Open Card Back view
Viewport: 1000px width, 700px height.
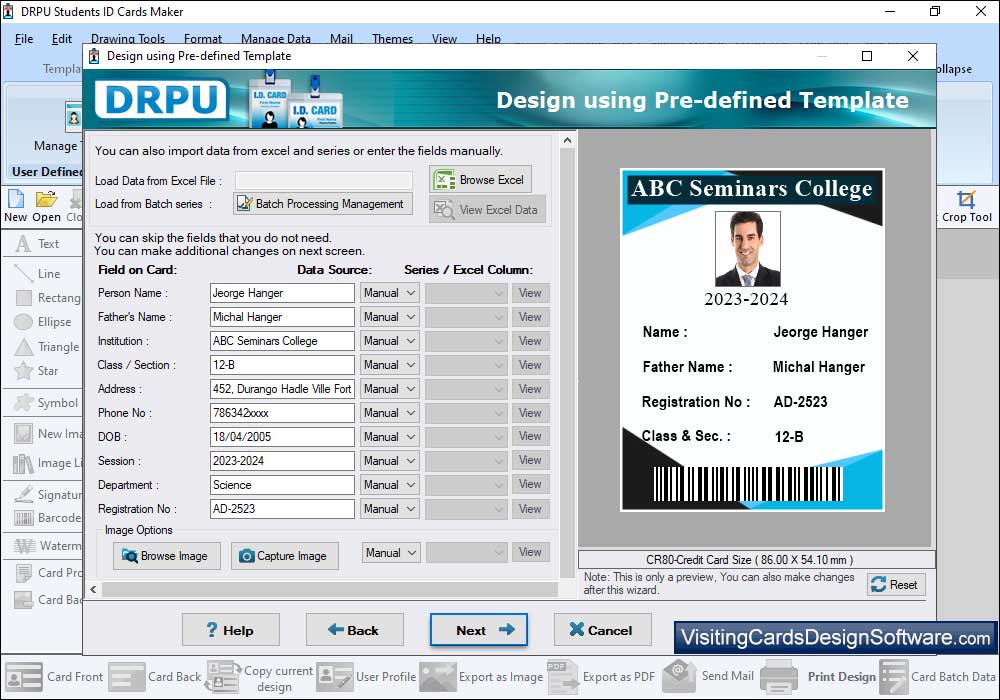pos(154,677)
